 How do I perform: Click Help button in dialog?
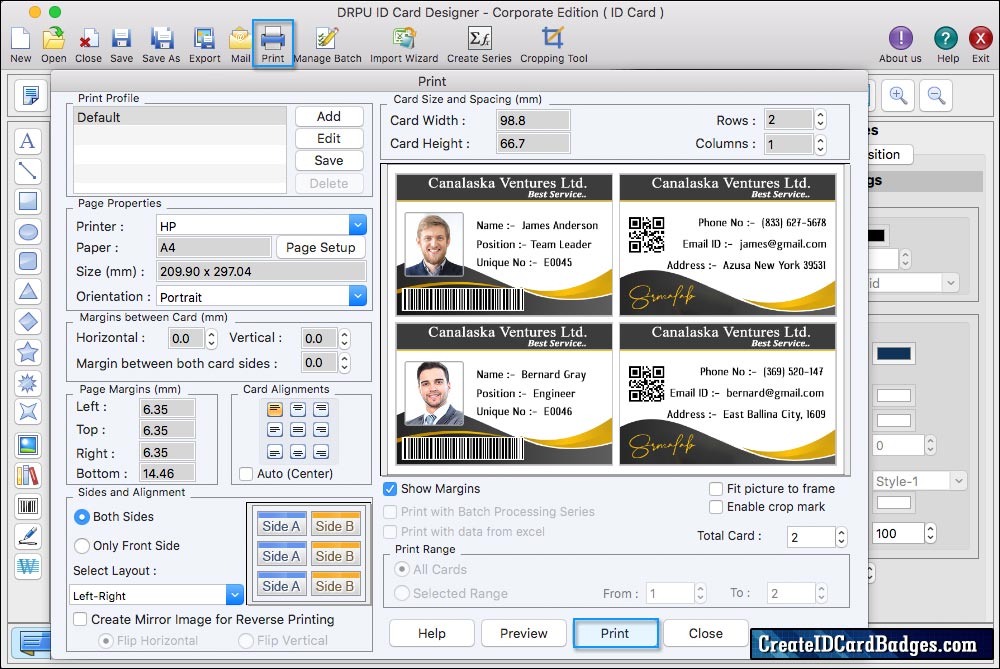(432, 633)
